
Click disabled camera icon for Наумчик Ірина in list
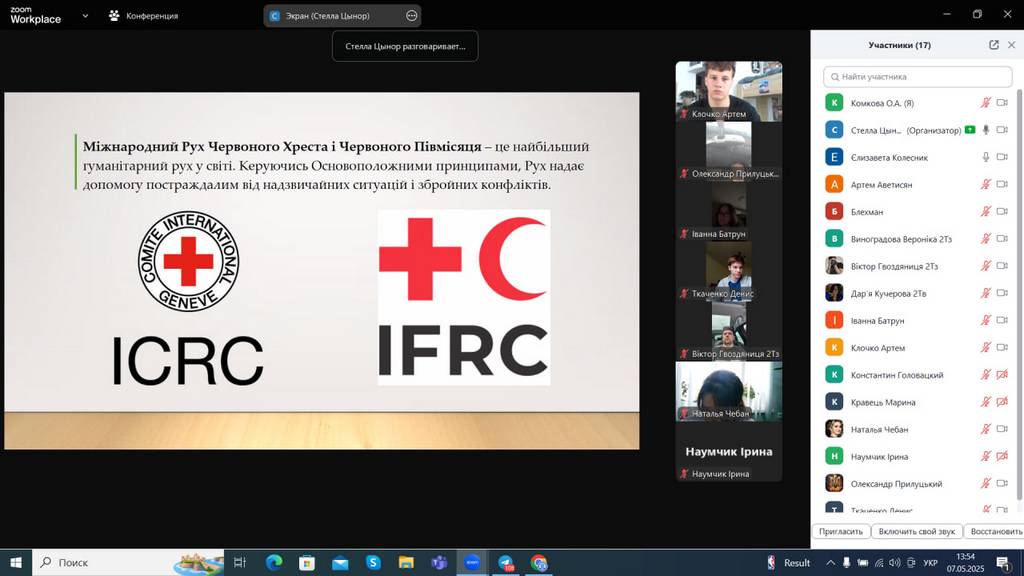click(1002, 456)
